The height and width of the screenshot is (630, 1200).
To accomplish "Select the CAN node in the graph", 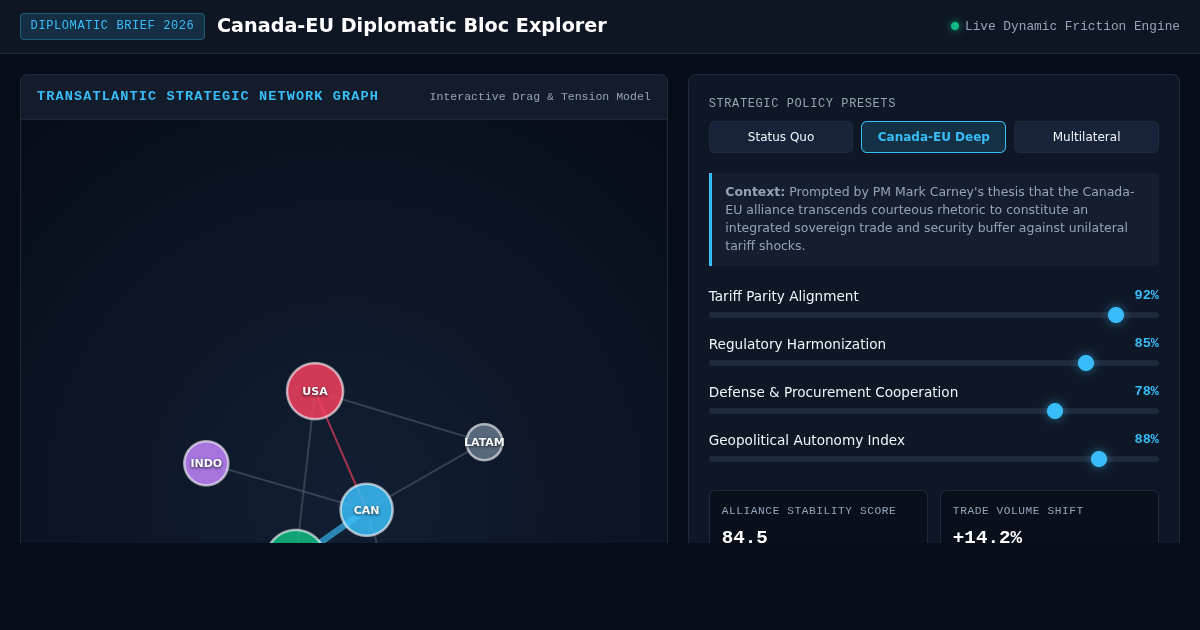I will click(x=366, y=510).
